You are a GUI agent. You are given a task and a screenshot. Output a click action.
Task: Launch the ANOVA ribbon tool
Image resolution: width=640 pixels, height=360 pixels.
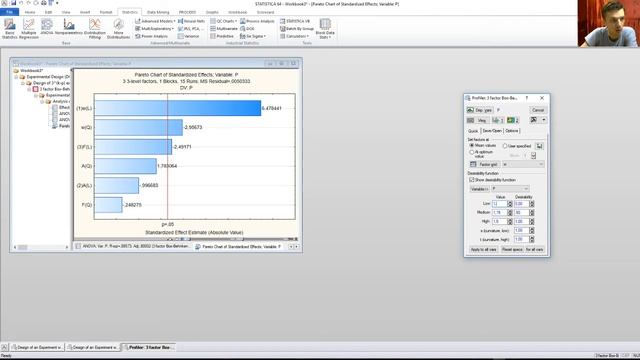pyautogui.click(x=47, y=27)
